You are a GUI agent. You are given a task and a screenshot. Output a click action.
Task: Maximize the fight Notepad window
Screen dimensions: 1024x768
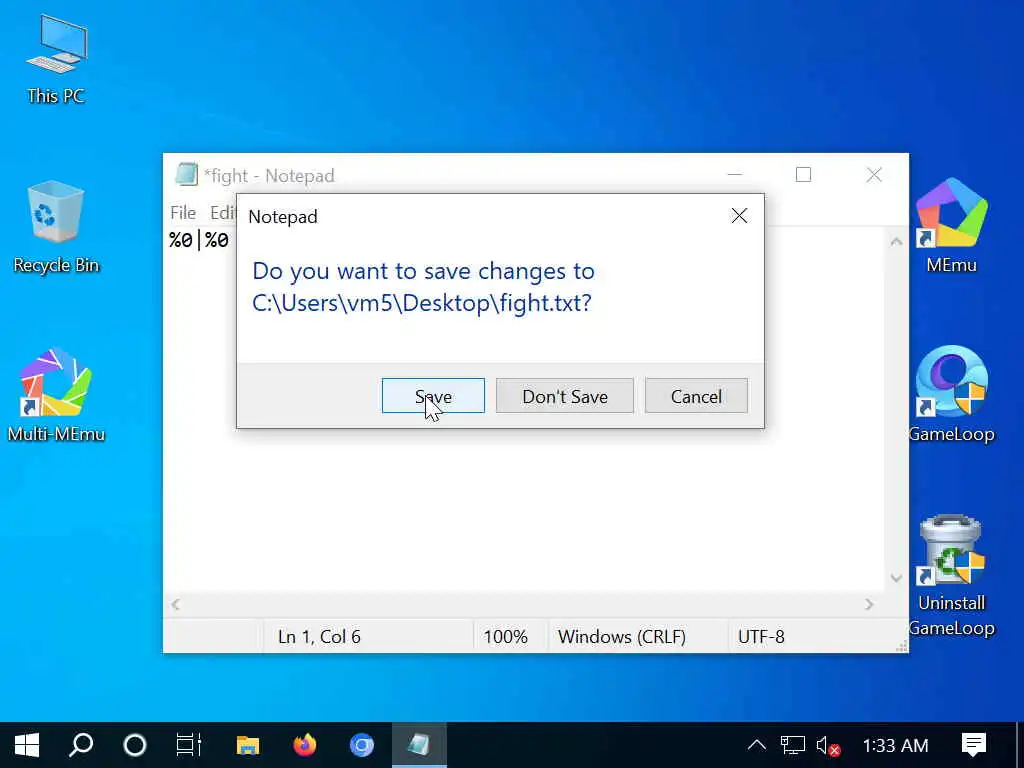[x=804, y=174]
